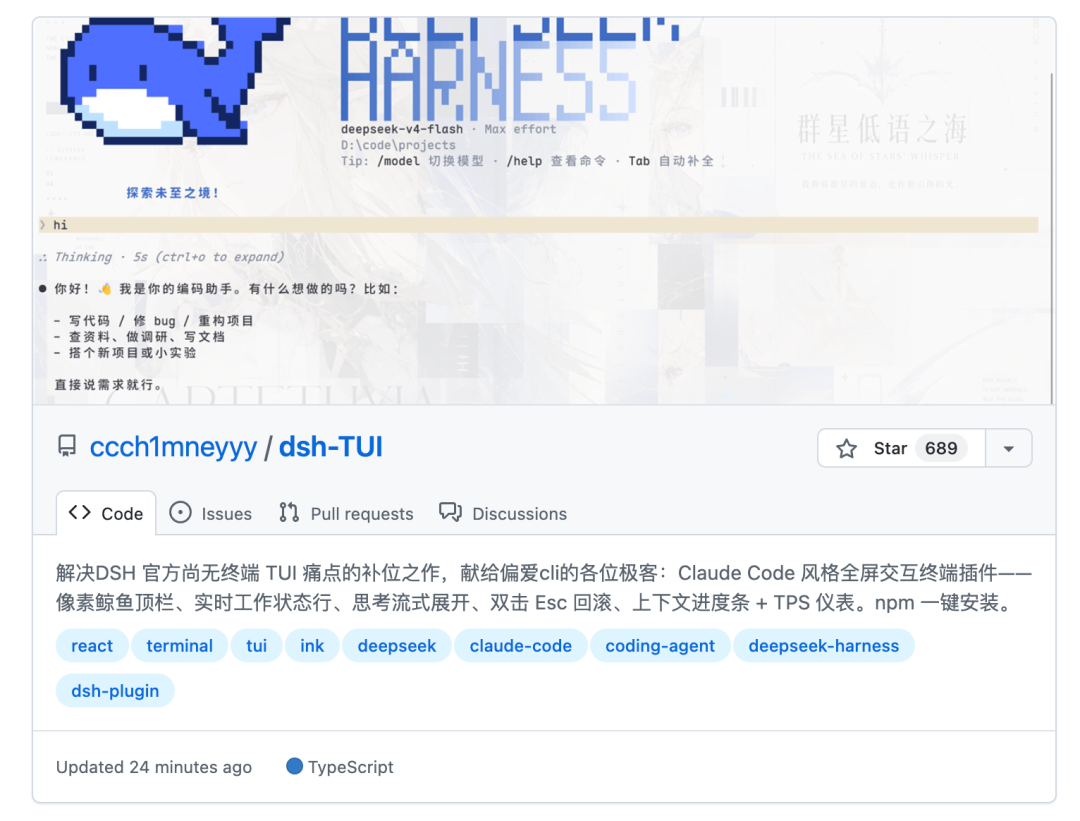
Task: Open the dsh-TUI repository link
Action: [x=331, y=447]
